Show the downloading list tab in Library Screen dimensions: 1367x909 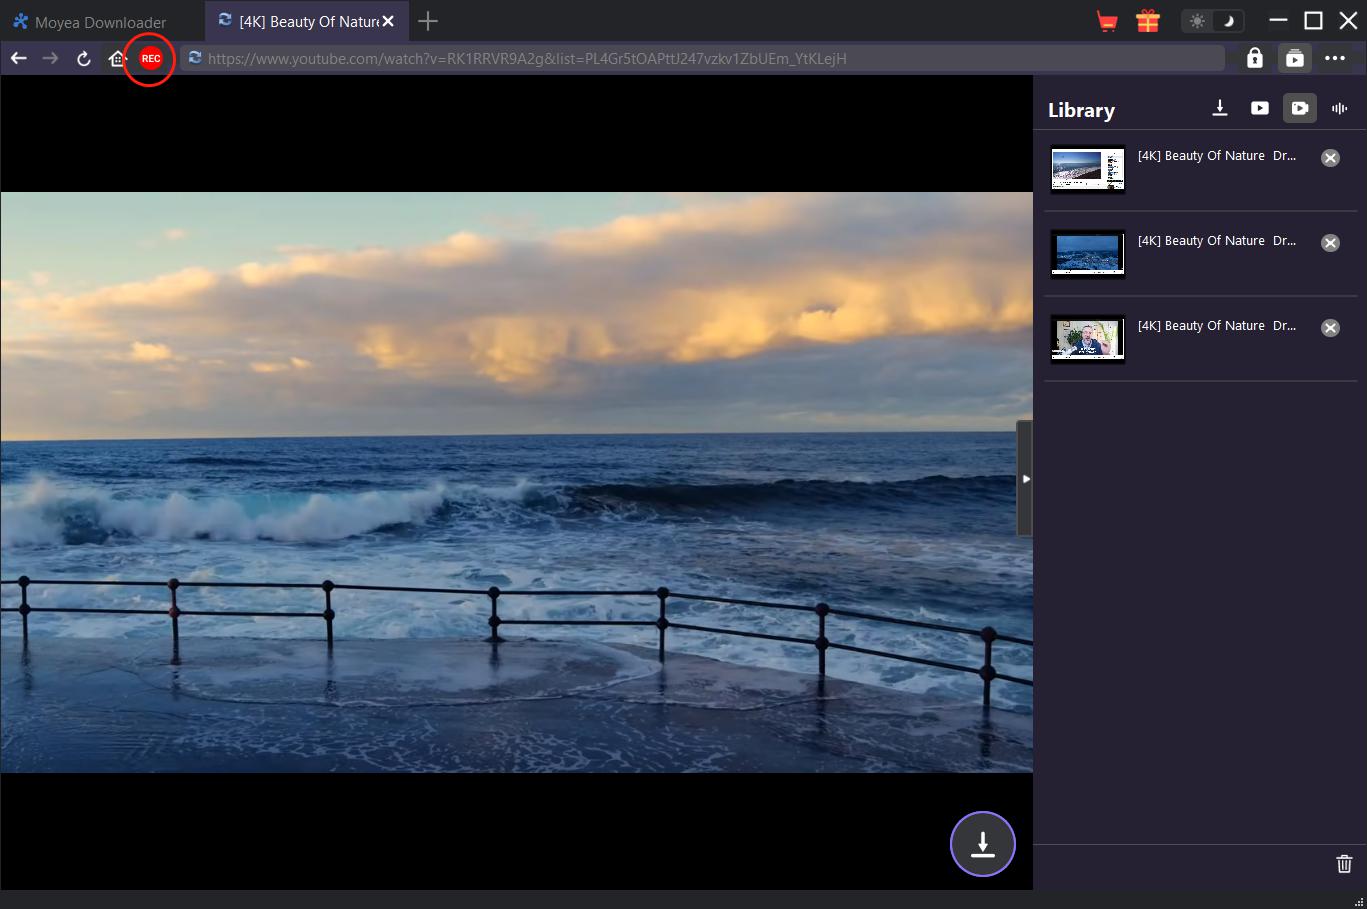[x=1220, y=108]
